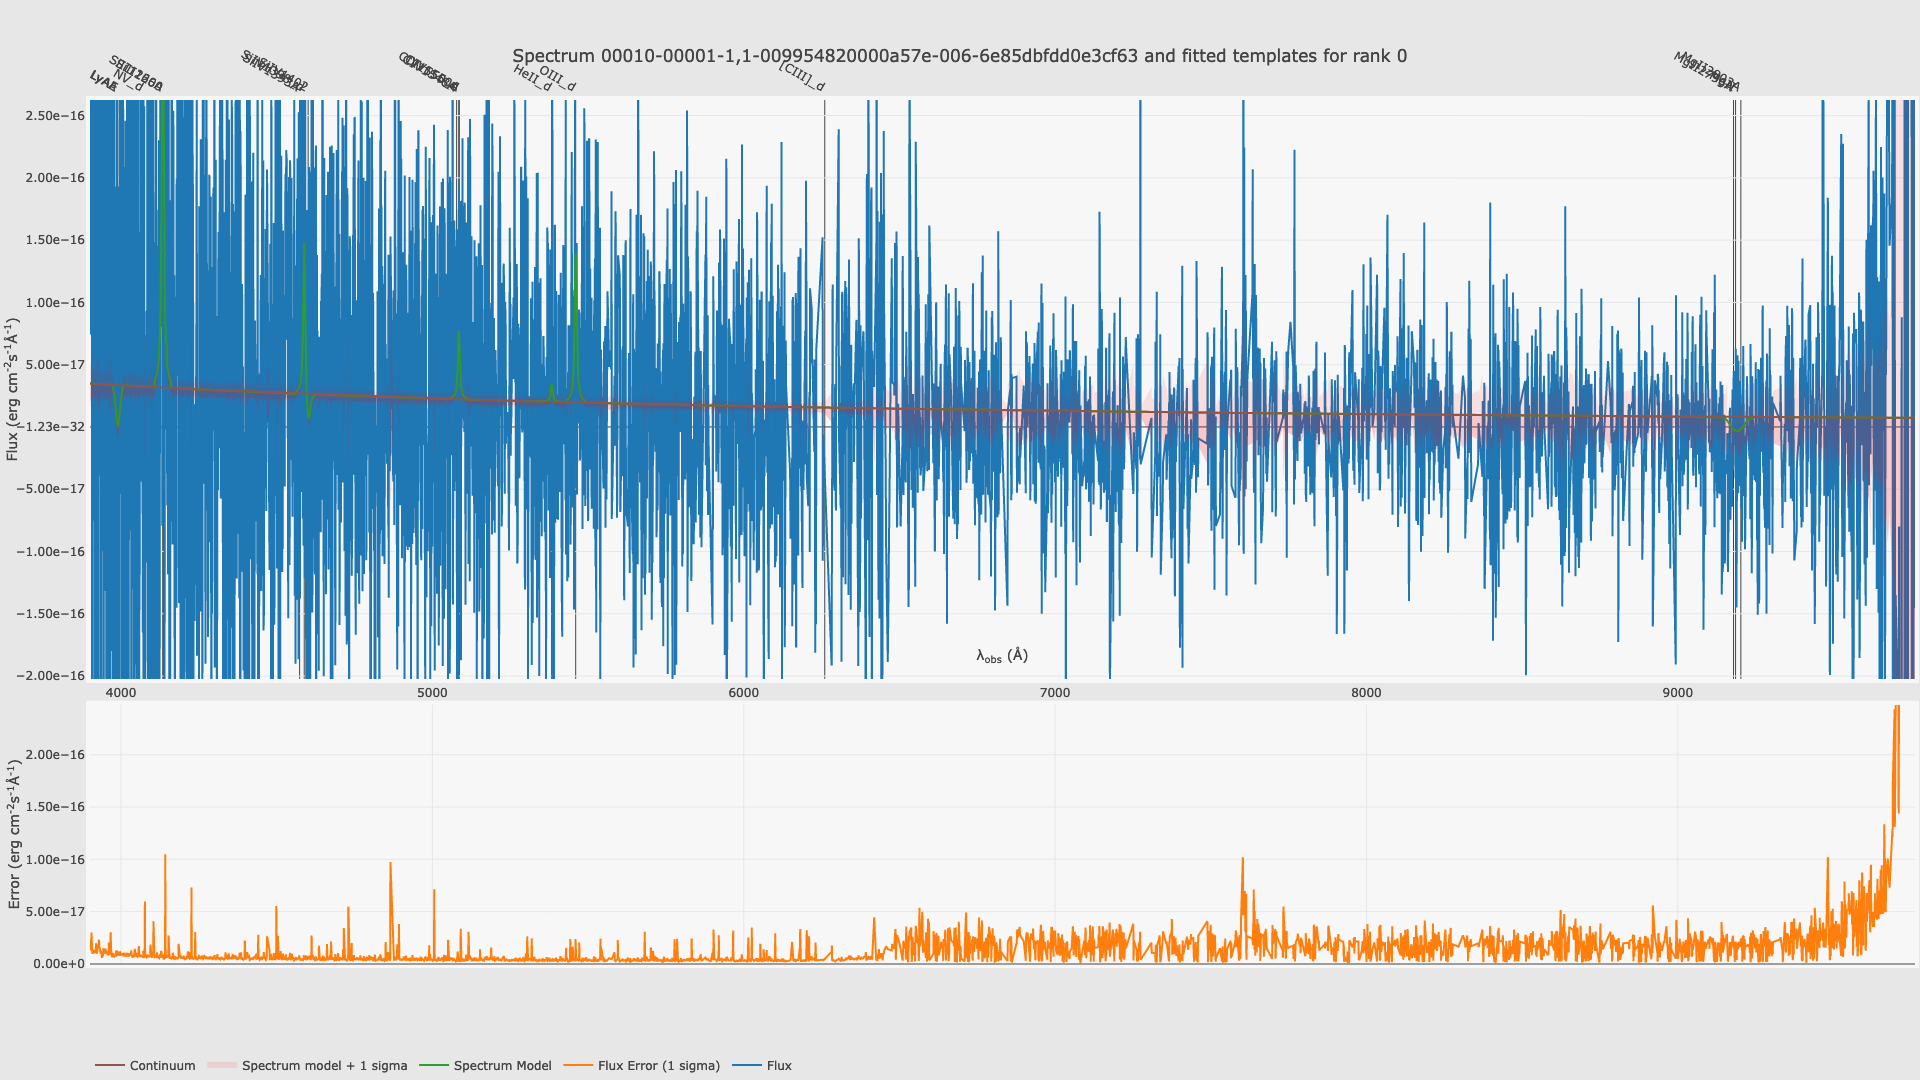Click the Flux y-axis title

click(x=13, y=389)
